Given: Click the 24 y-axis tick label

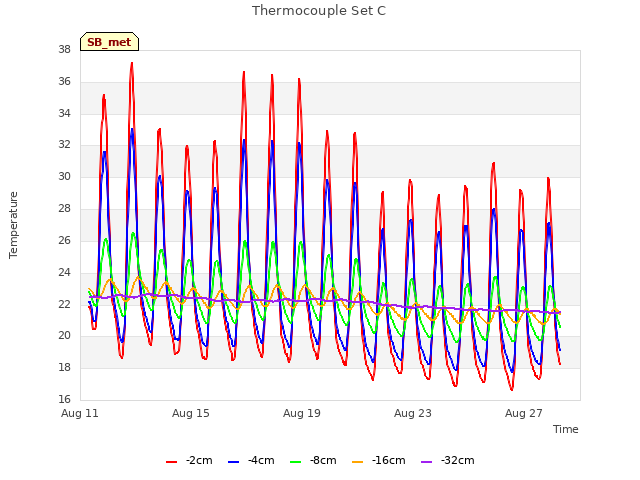Looking at the screenshot, I should tap(64, 272).
